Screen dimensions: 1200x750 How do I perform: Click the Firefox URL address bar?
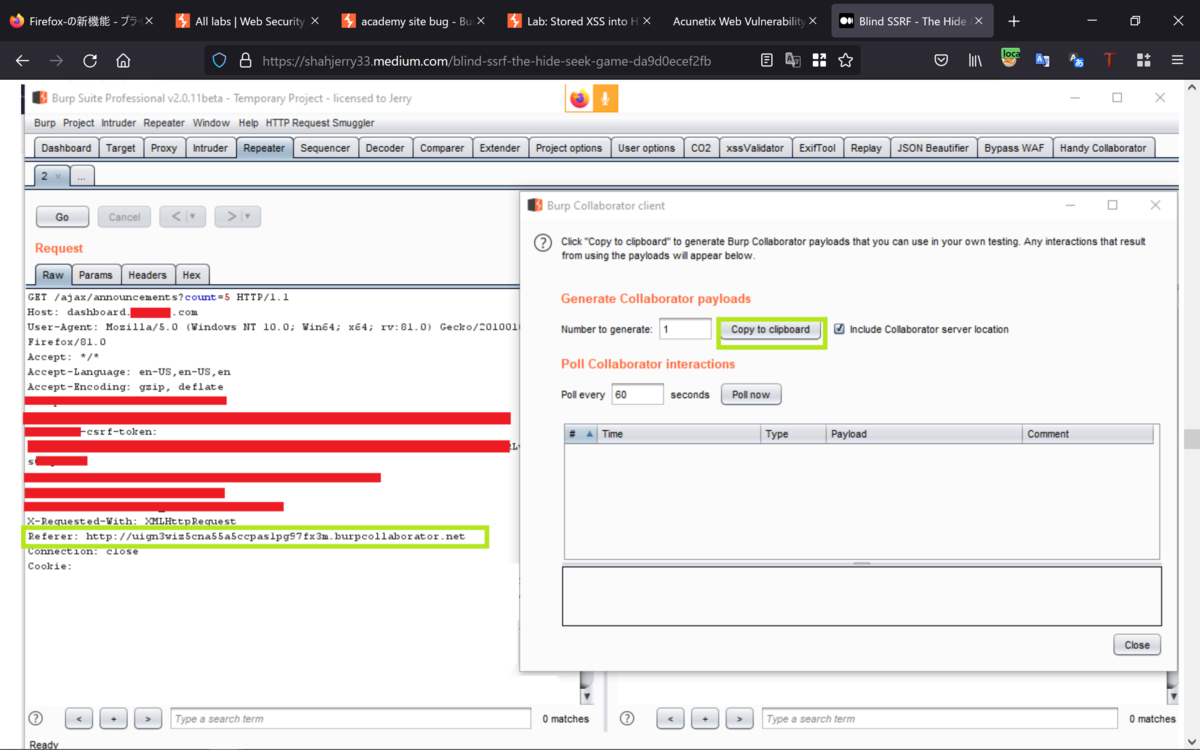[x=486, y=61]
